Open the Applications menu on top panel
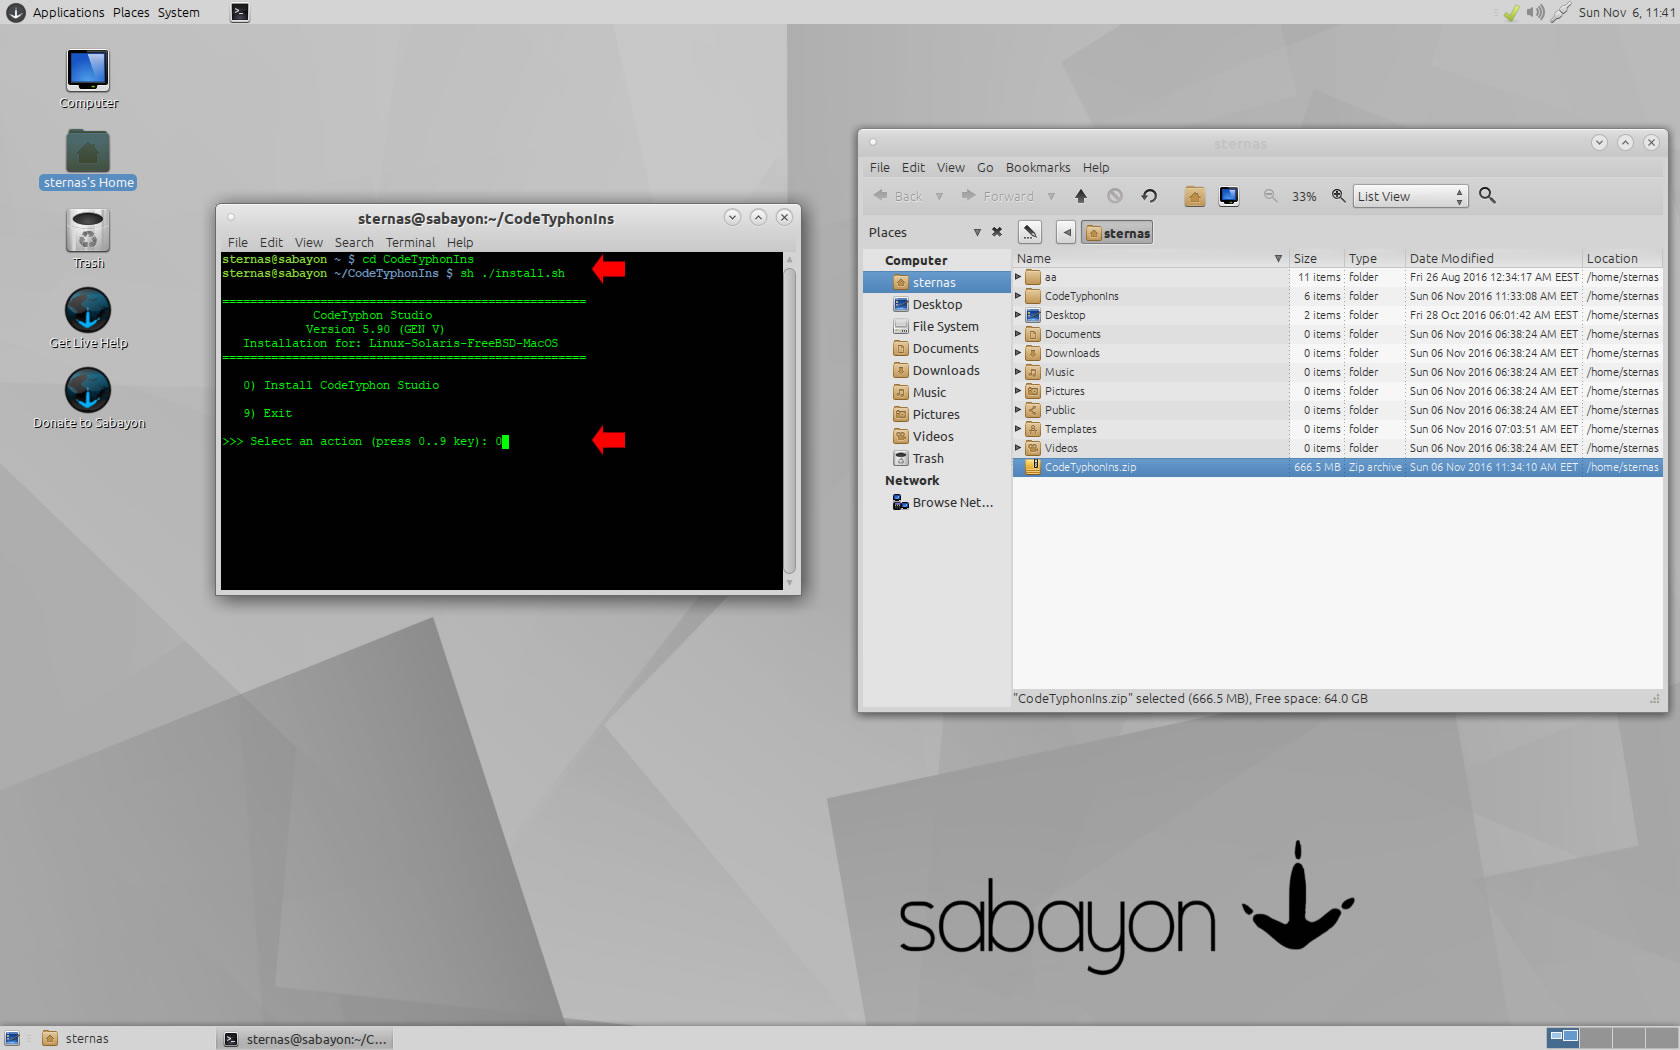This screenshot has width=1680, height=1050. 68,12
